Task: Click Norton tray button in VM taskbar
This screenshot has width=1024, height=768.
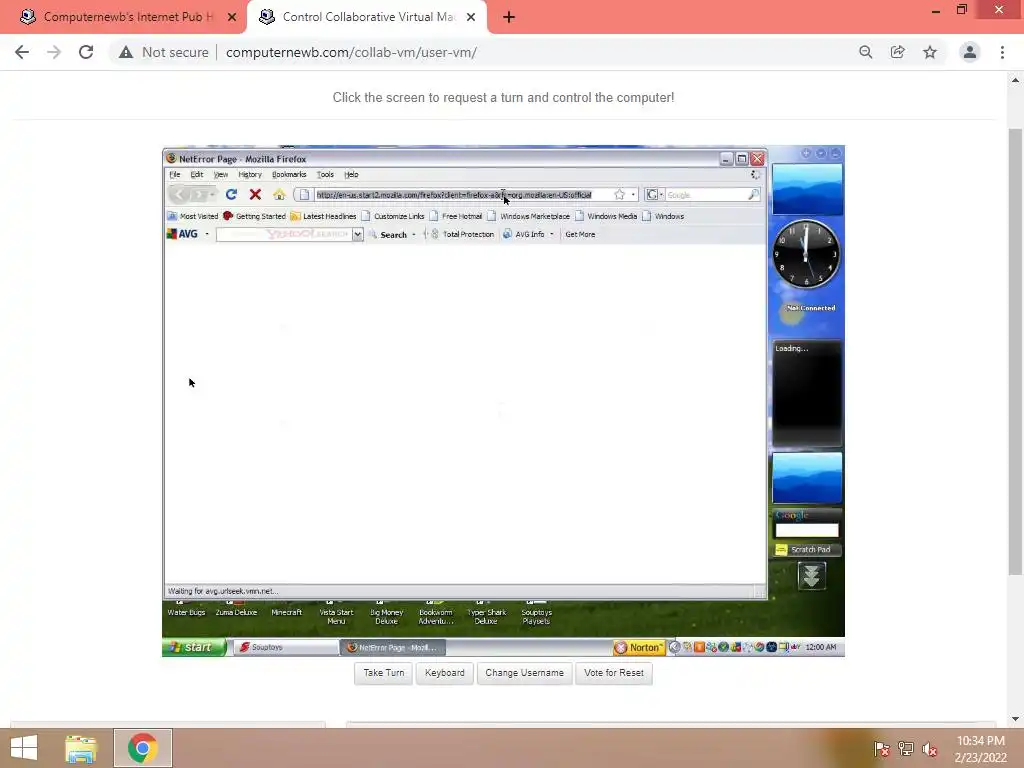Action: point(639,647)
